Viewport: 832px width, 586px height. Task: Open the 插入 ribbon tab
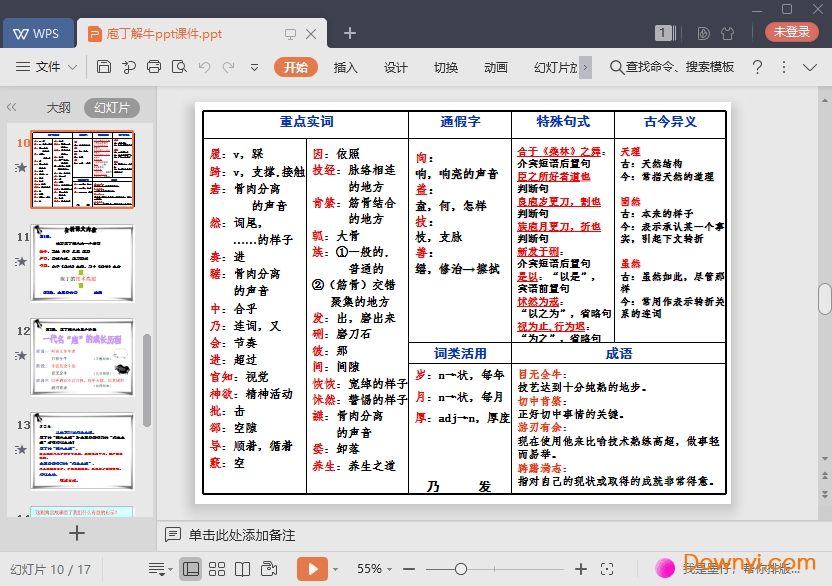coord(345,67)
